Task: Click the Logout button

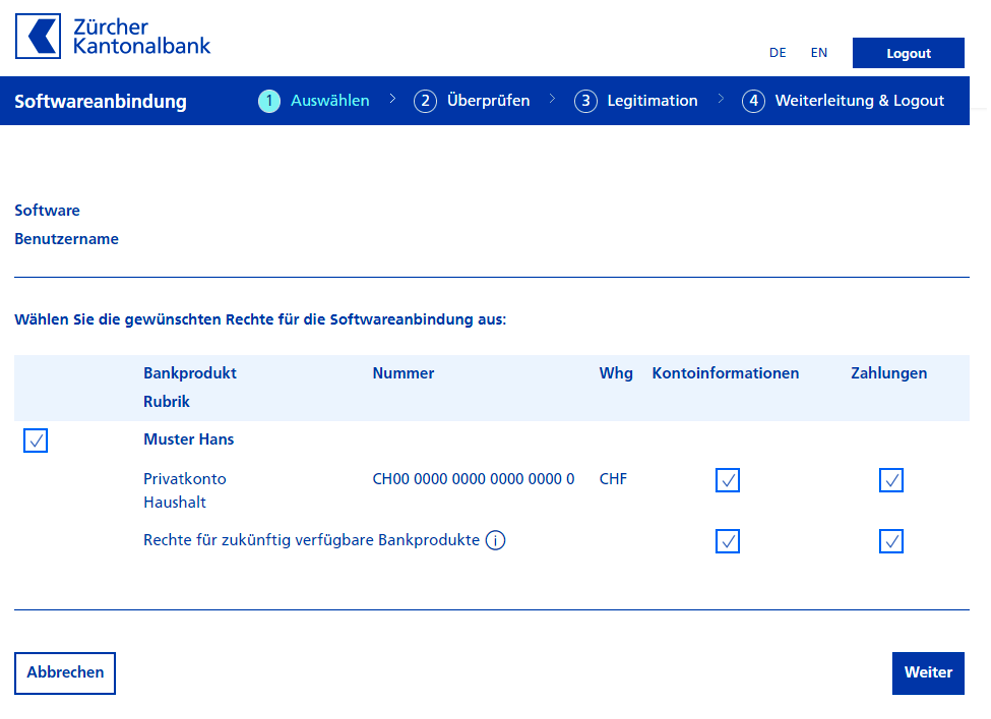Action: pos(908,53)
